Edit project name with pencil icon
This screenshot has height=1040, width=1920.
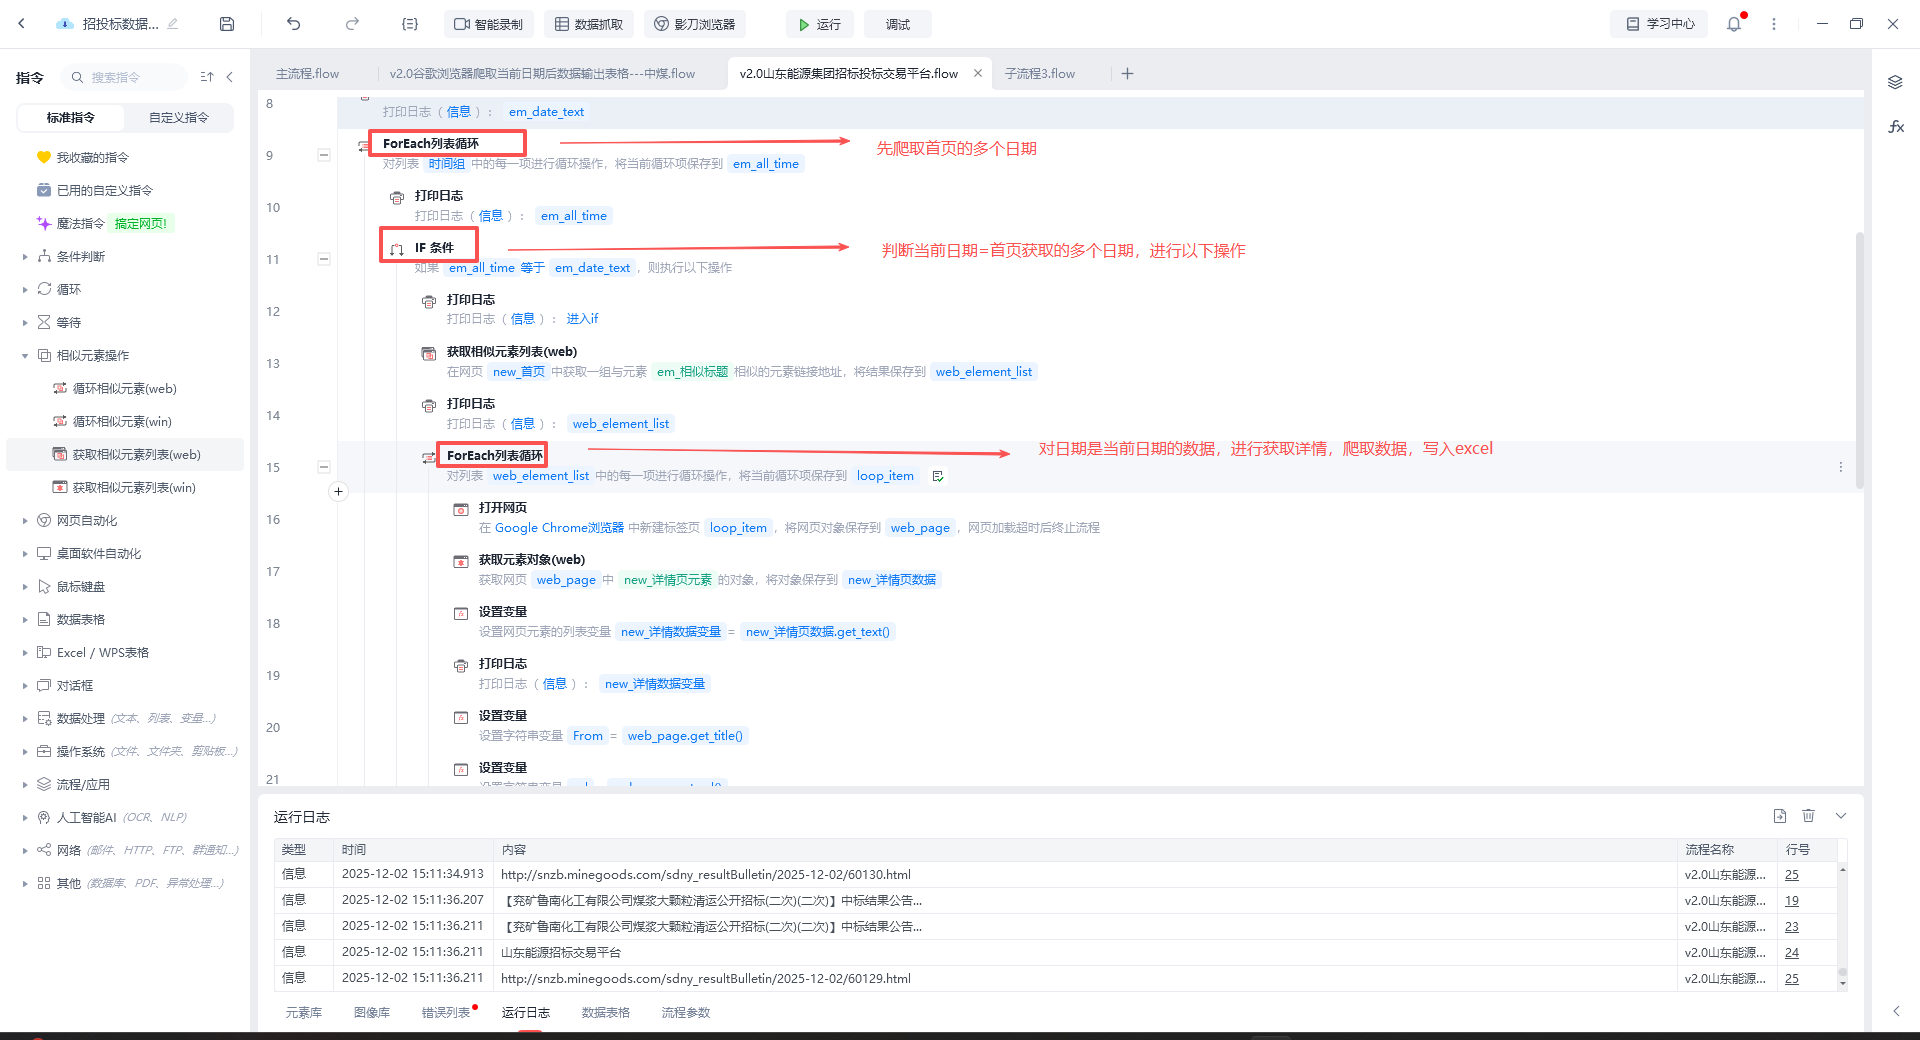tap(173, 24)
